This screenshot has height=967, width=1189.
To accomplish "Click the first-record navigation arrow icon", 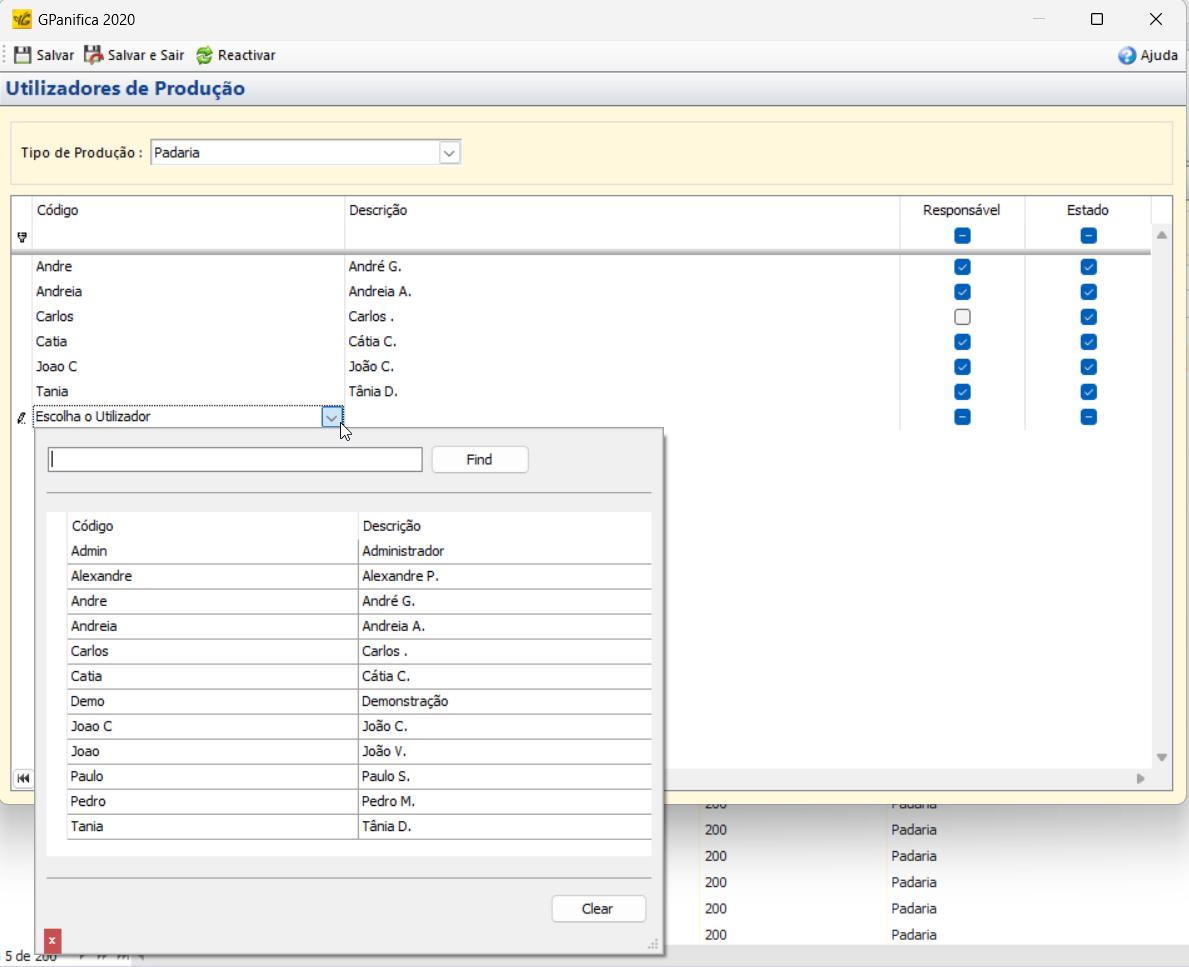I will [x=22, y=778].
